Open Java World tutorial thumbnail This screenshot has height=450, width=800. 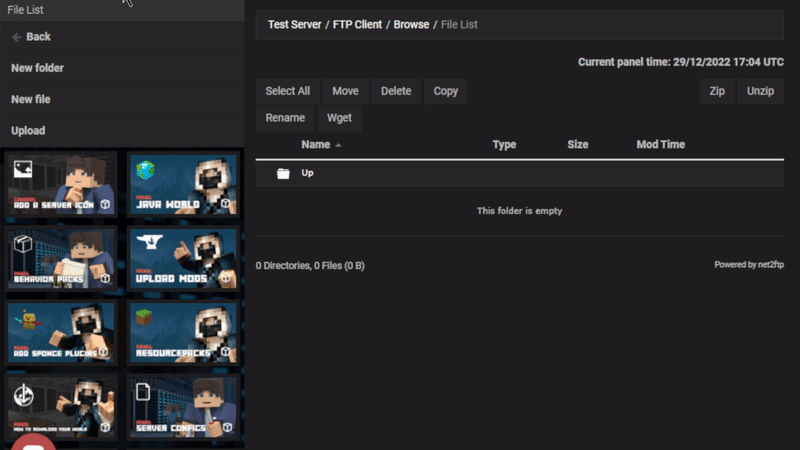(183, 184)
